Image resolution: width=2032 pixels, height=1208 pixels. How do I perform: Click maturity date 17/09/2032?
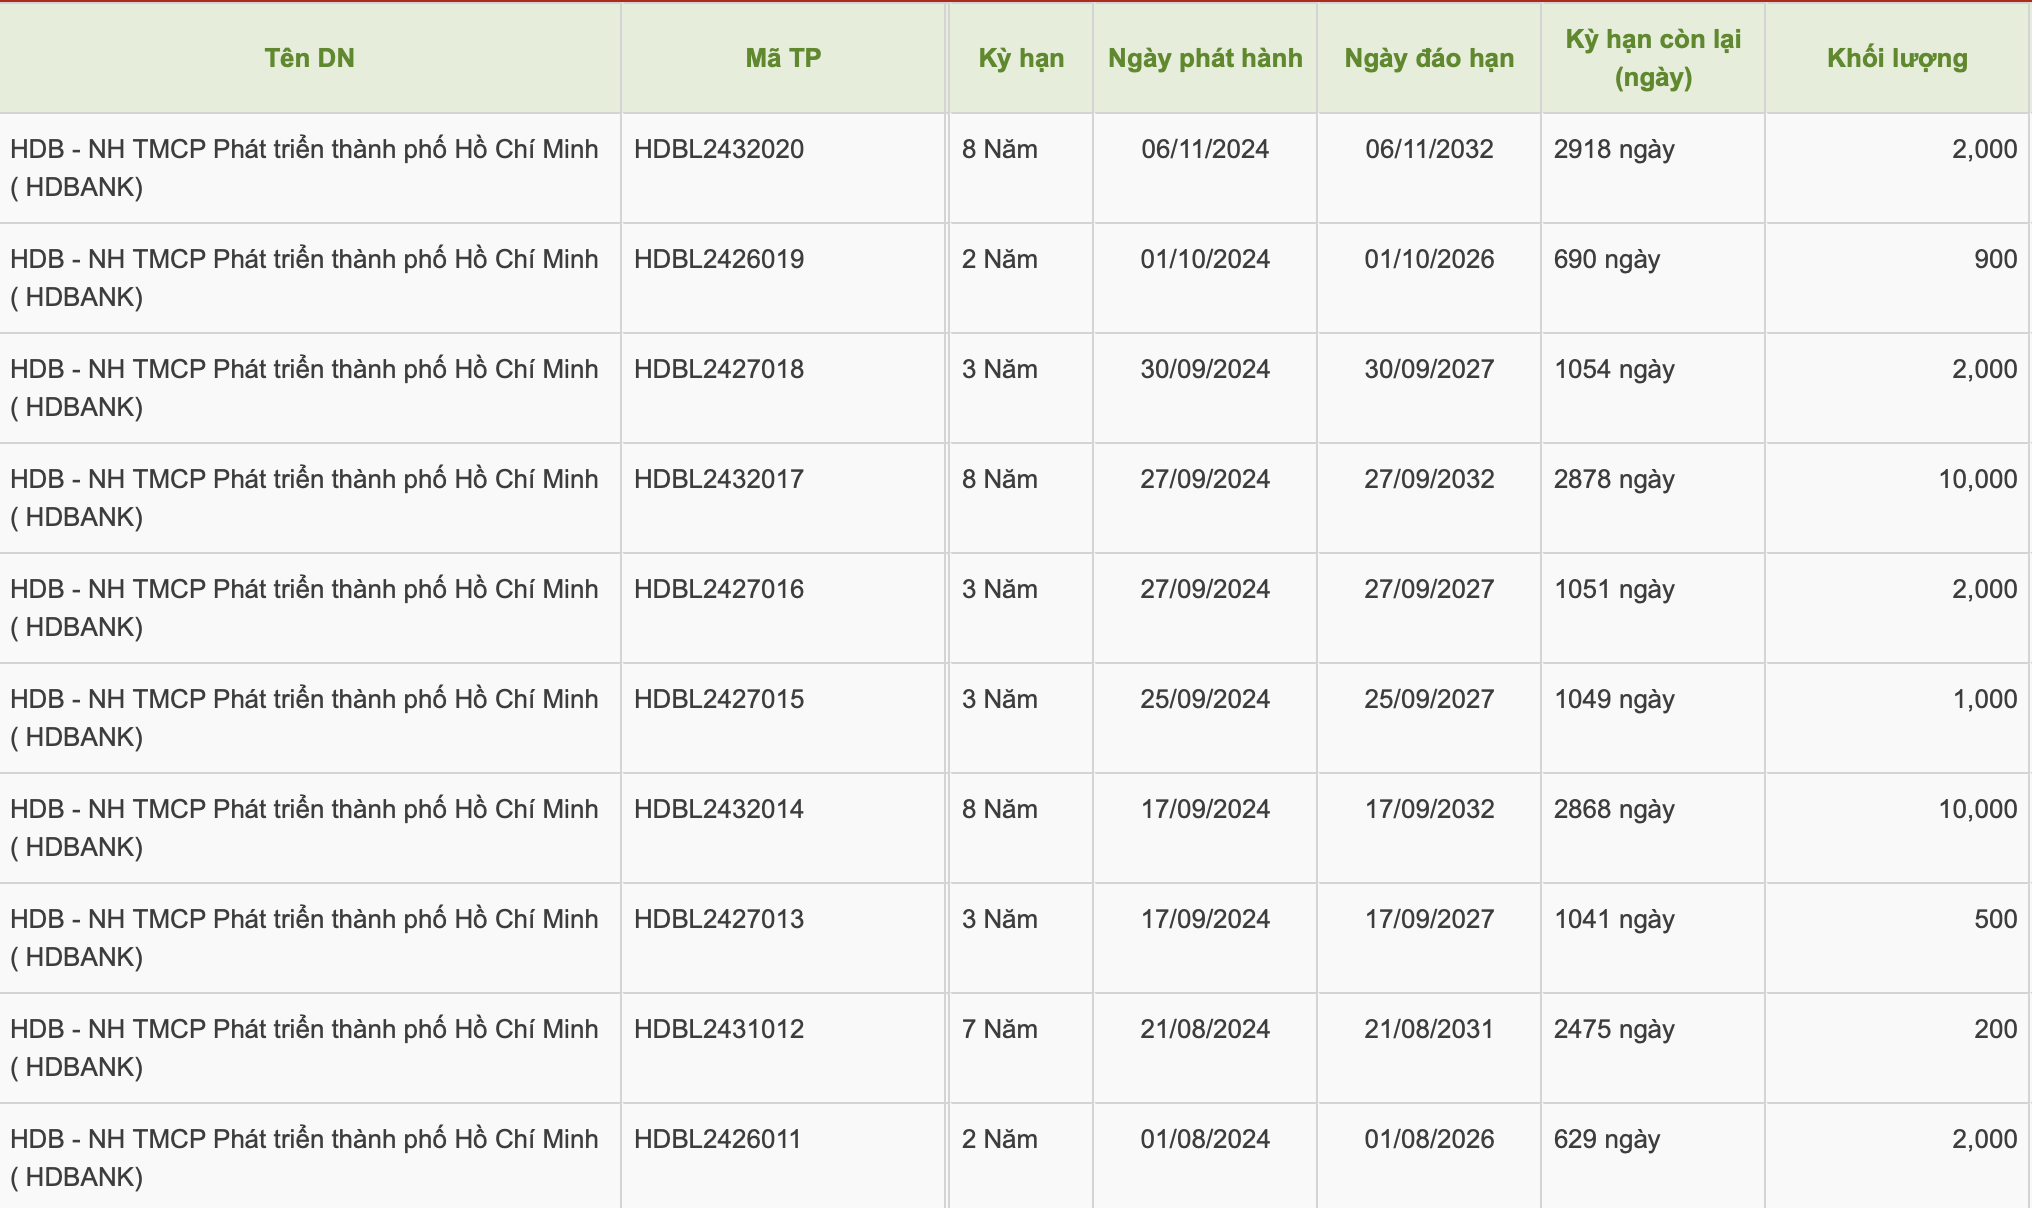(x=1429, y=809)
